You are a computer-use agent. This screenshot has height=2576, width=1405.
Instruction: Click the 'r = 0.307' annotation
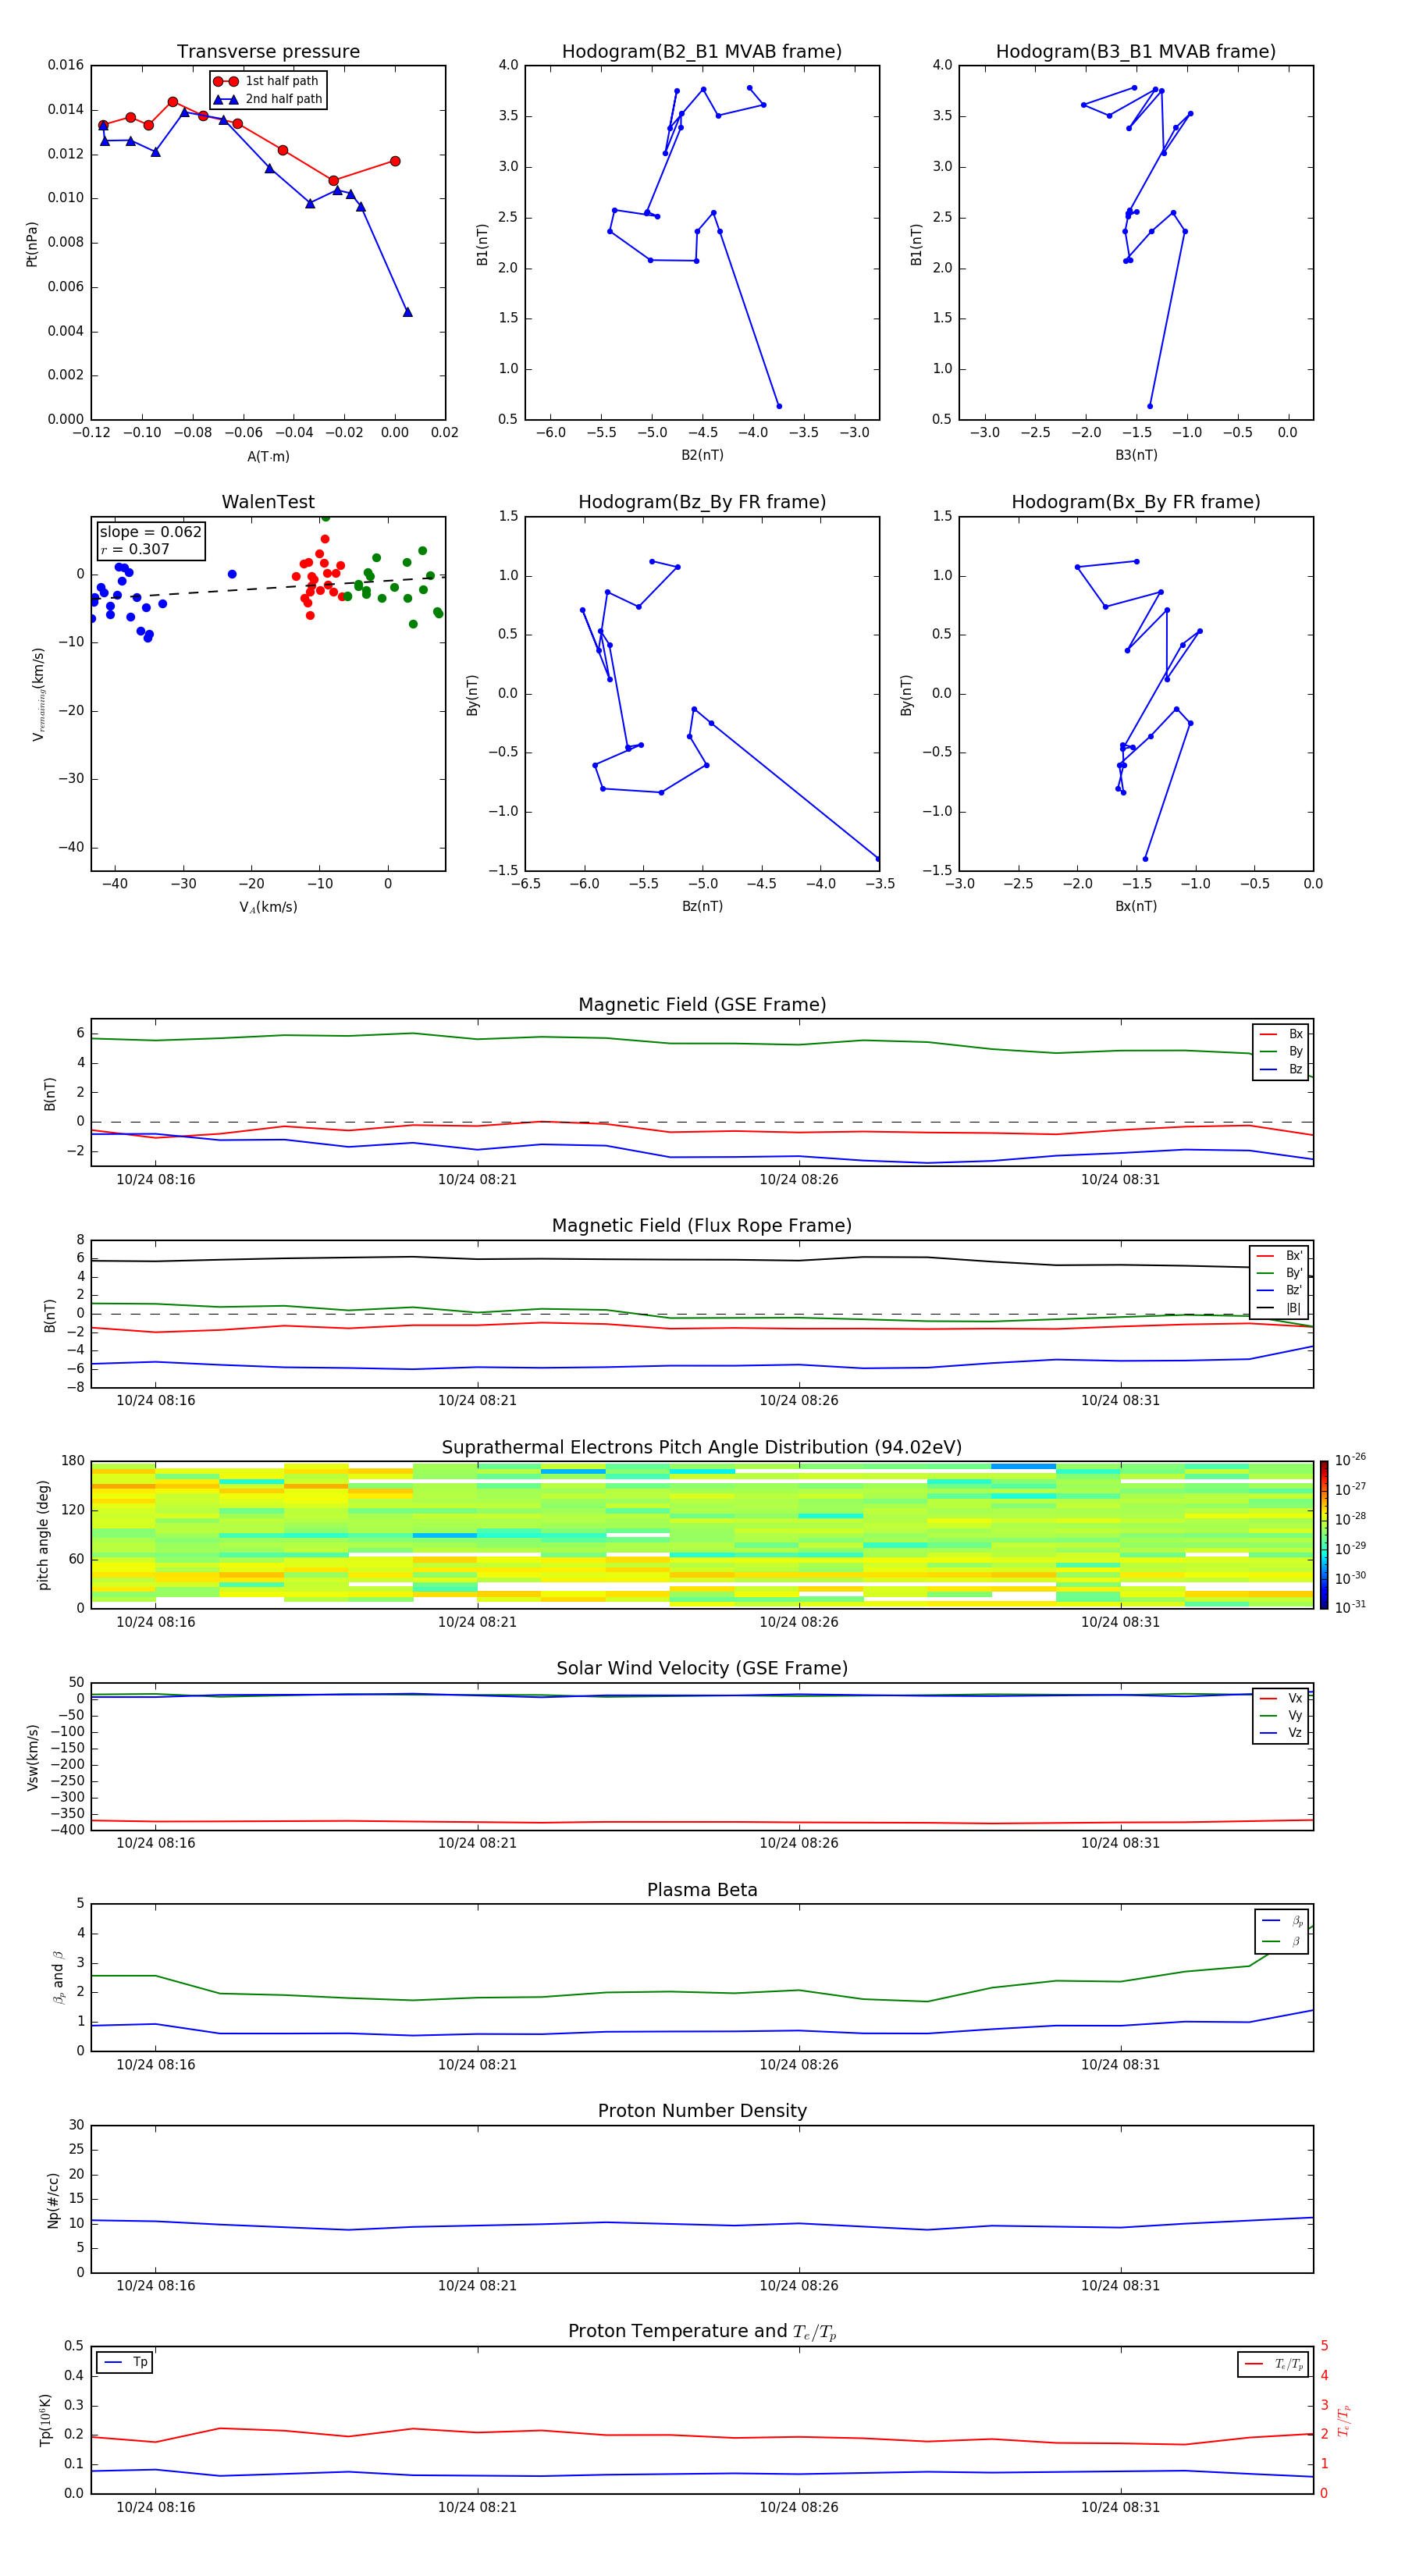[x=135, y=549]
